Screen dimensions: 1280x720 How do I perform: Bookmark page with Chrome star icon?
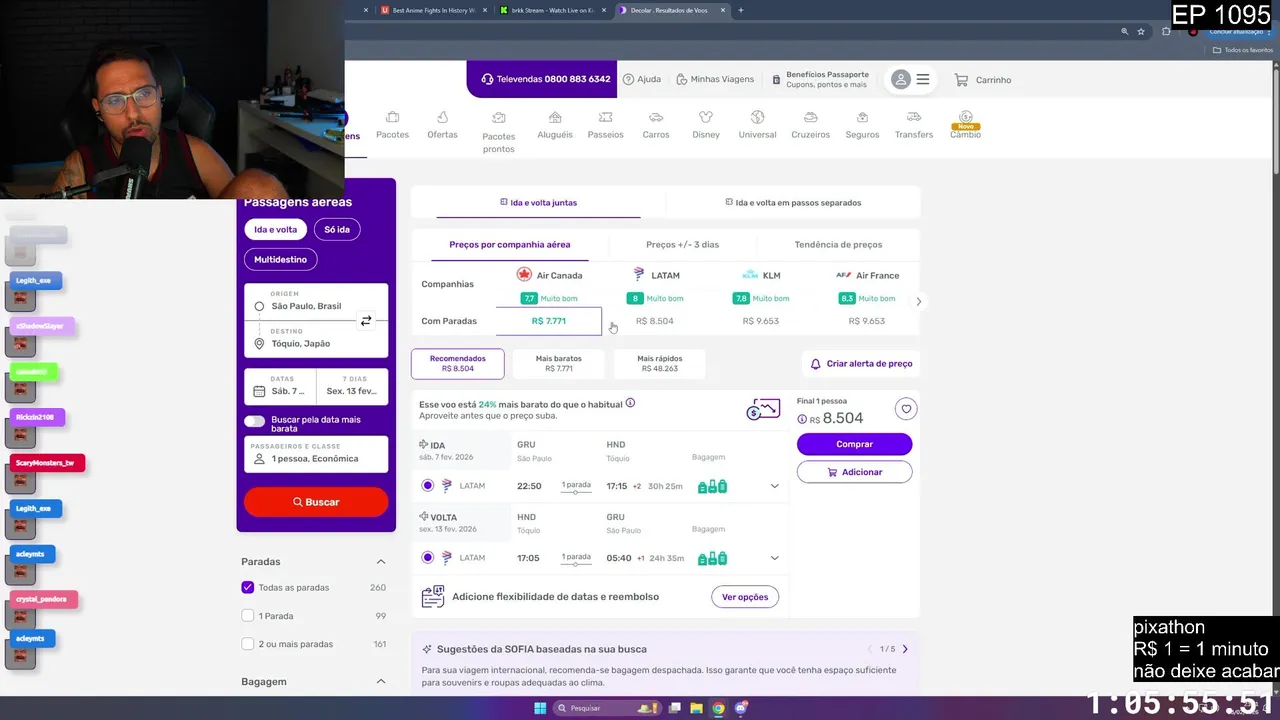point(1141,31)
